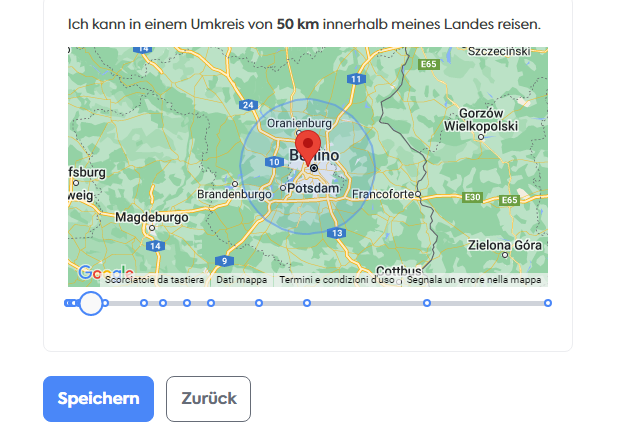Click the Gorzów Wielkopolski map label
632x438 pixels.
[x=481, y=120]
